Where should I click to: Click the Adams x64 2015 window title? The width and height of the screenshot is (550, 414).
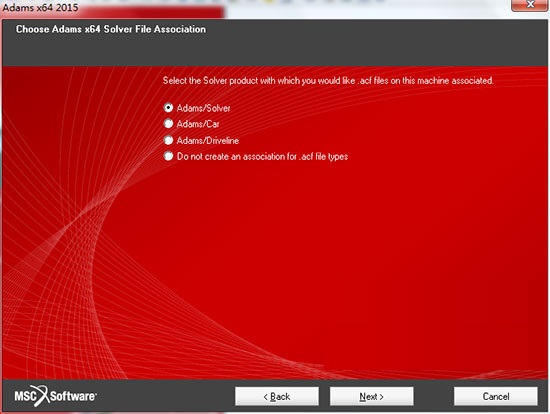pyautogui.click(x=40, y=7)
